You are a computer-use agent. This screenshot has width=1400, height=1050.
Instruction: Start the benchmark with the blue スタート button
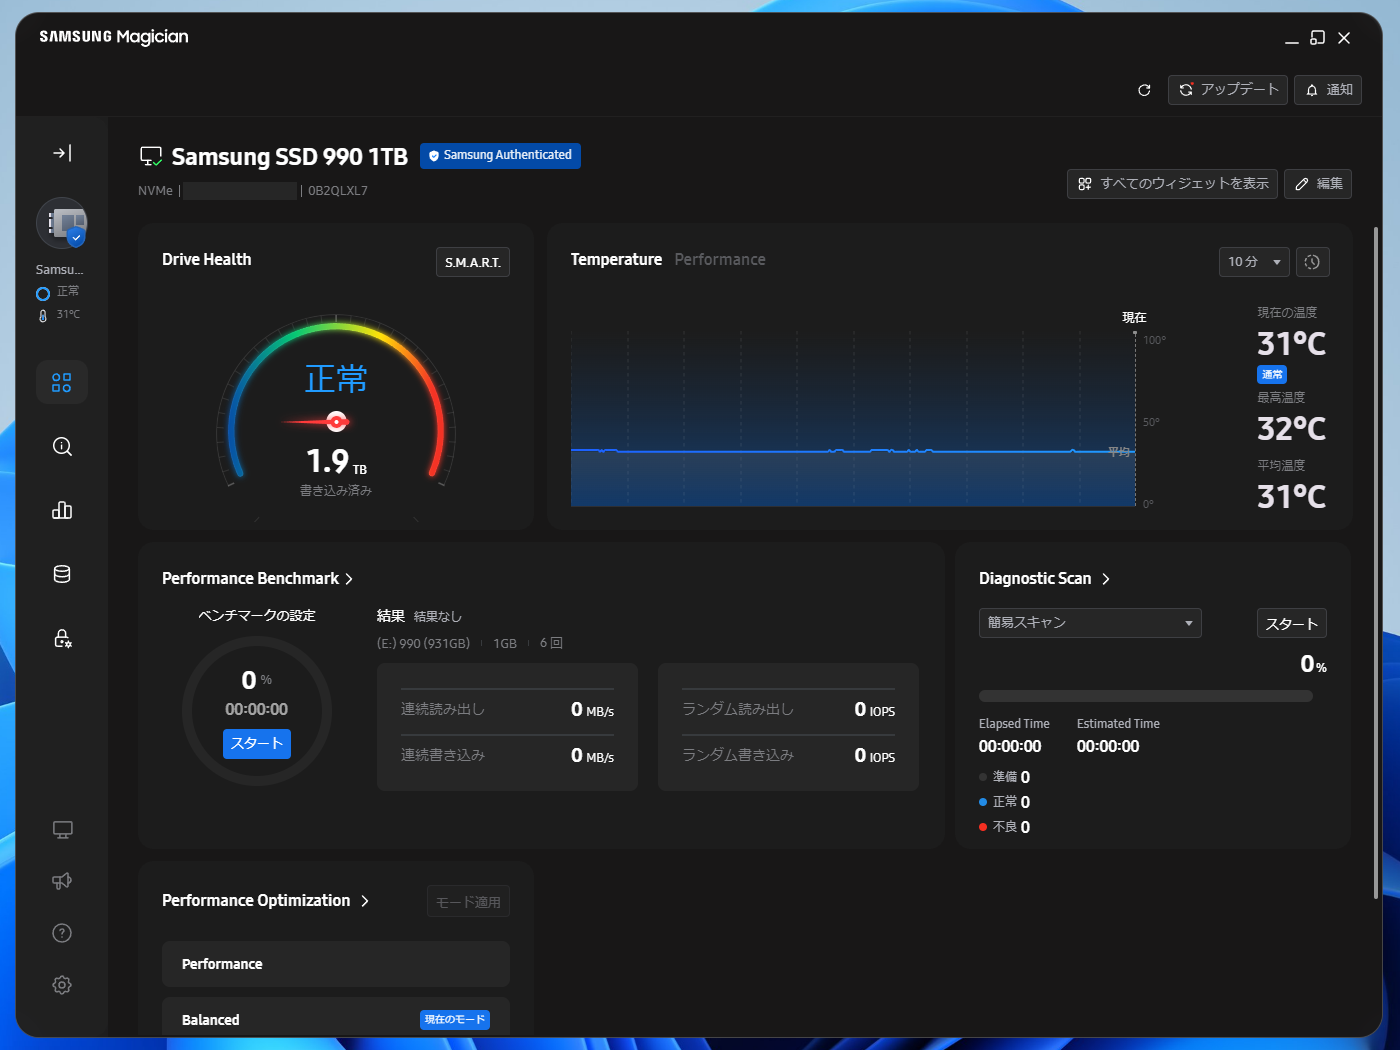[x=257, y=744]
